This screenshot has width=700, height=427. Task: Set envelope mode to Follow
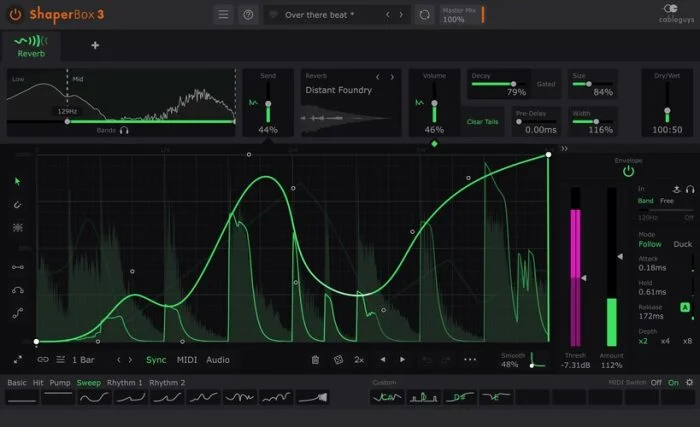coord(650,244)
